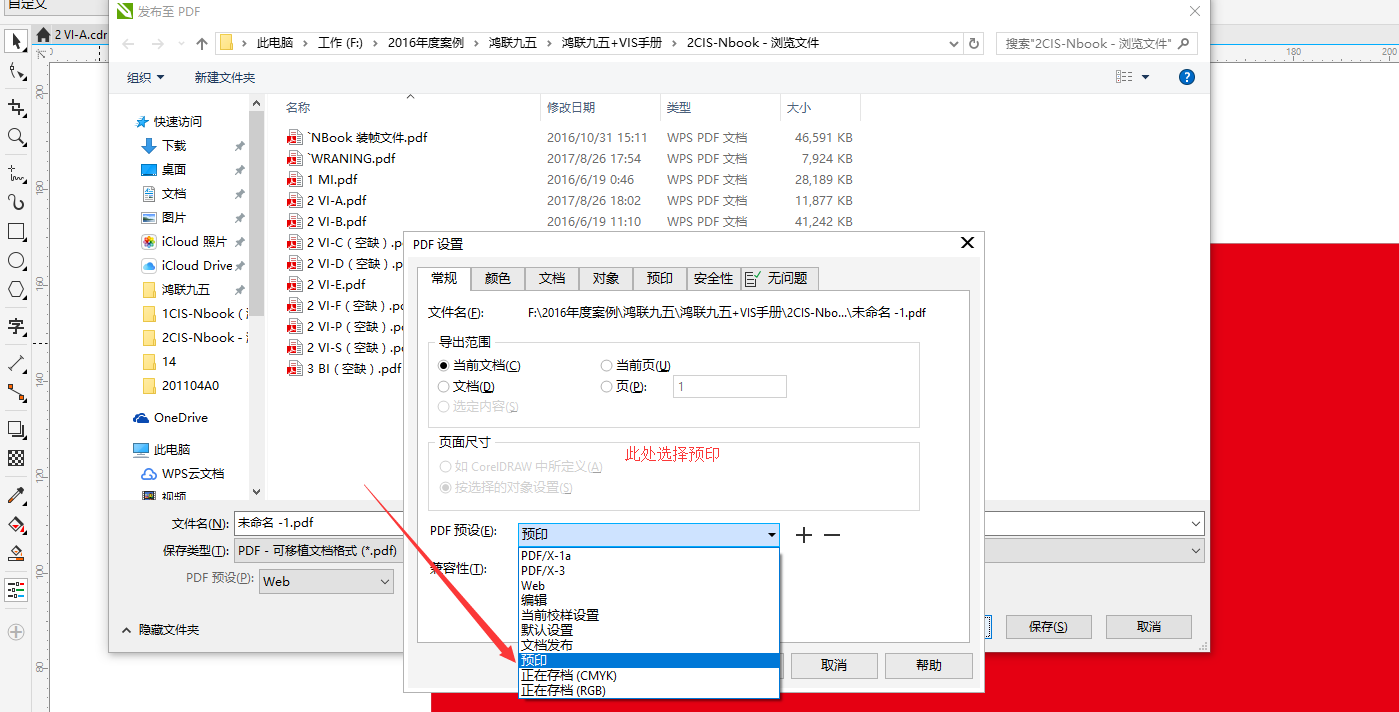The image size is (1399, 712).
Task: Choose the 文档(D) export range option
Action: (x=444, y=386)
